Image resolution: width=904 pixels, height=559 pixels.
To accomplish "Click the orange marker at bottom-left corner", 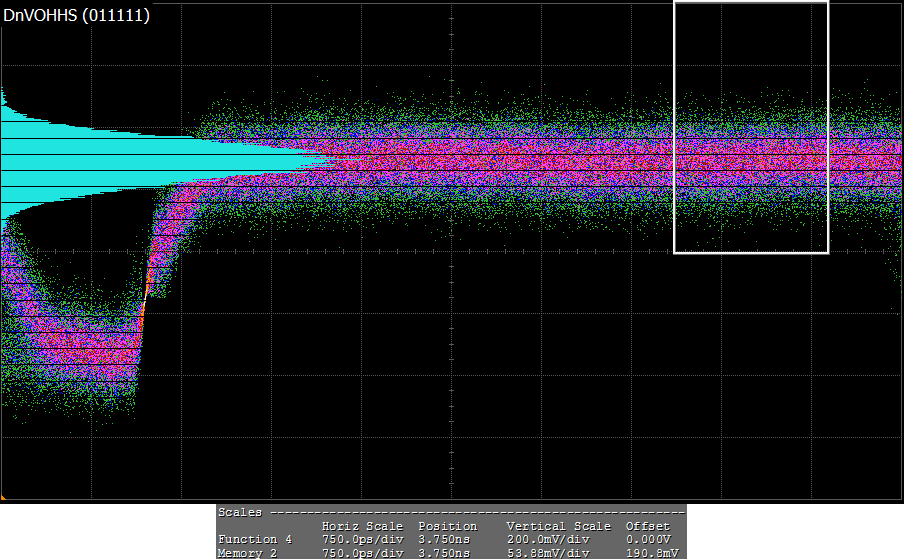I will [4, 496].
